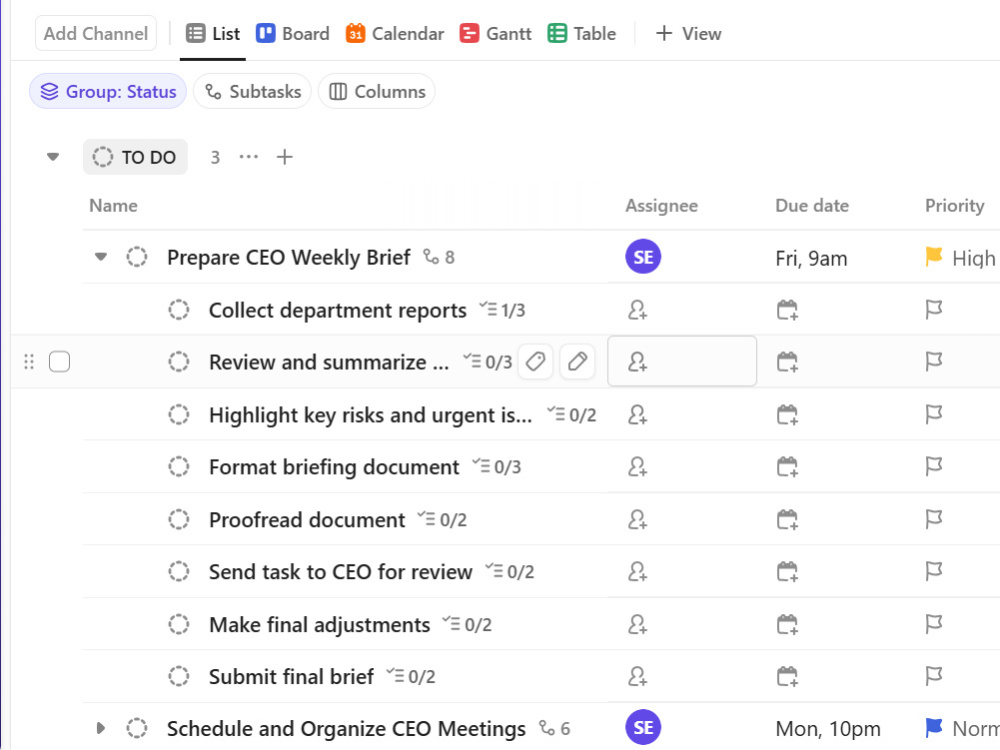The width and height of the screenshot is (1000, 750).
Task: Set priority flag for Proofread document
Action: coord(934,519)
